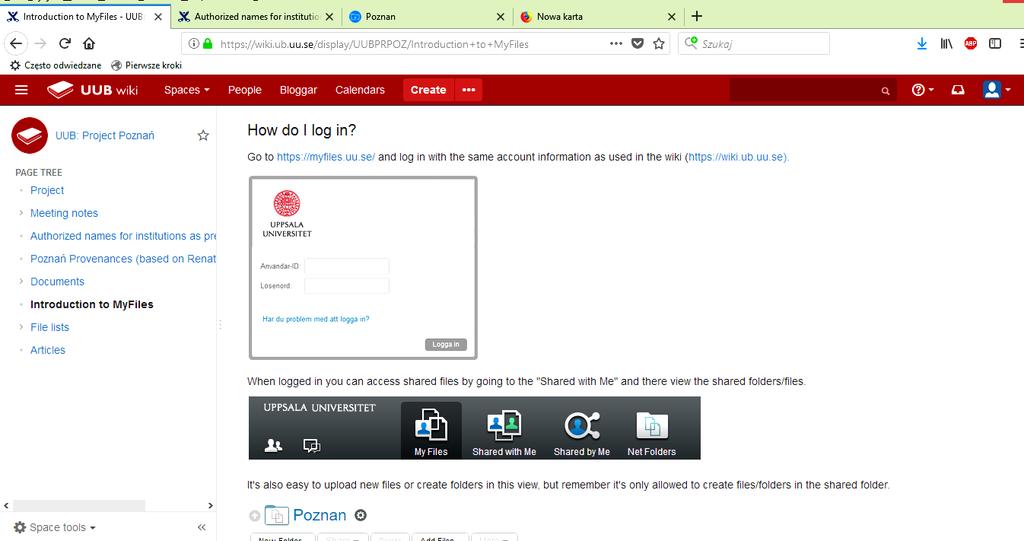Screen dimensions: 1024x541
Task: Open new browser tab with plus button
Action: click(697, 16)
